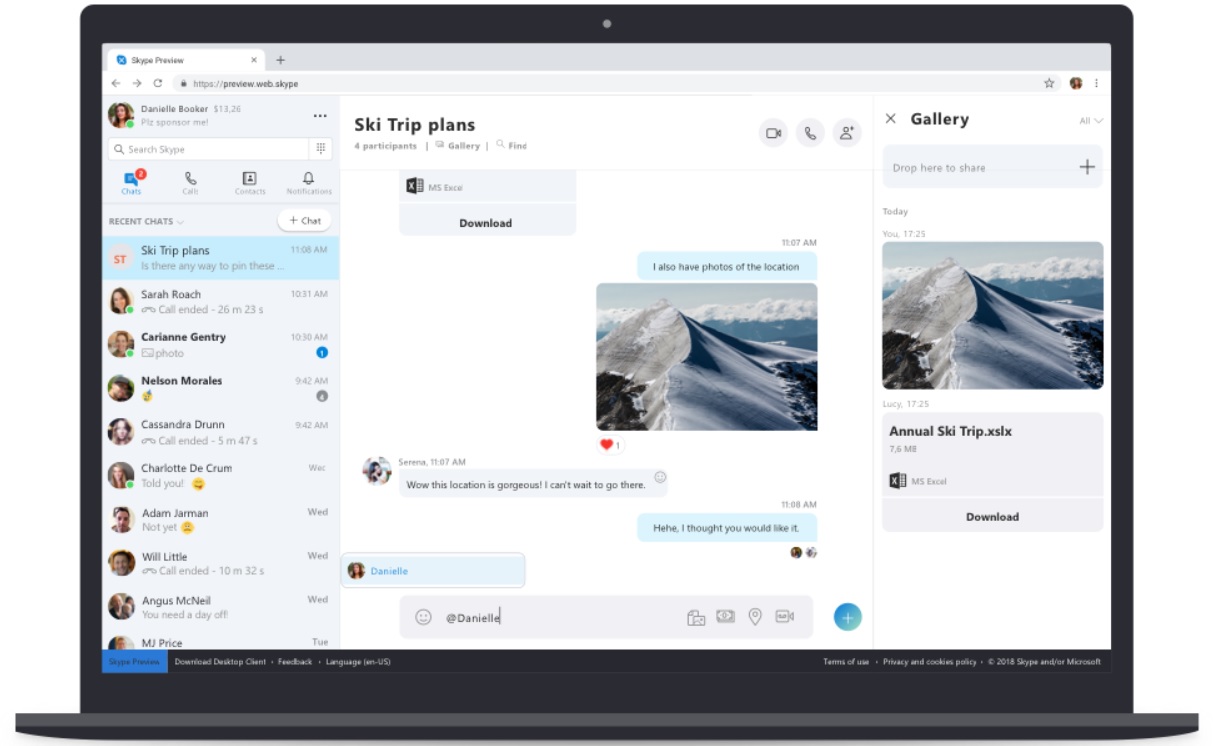Go back in the browser

coord(116,84)
